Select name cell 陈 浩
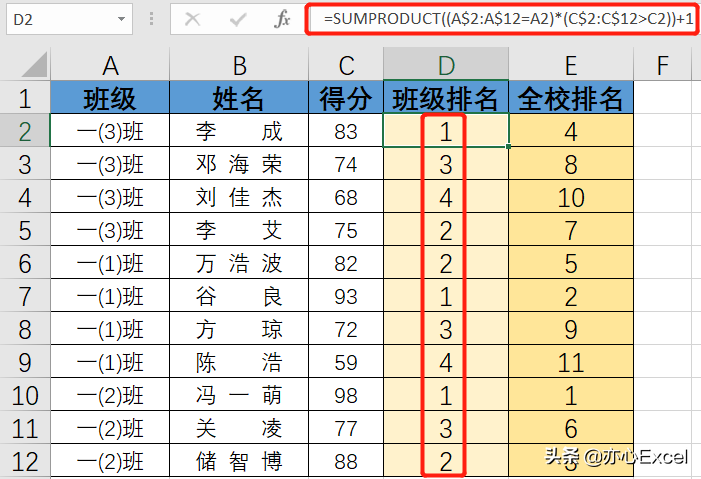The height and width of the screenshot is (479, 701). tap(239, 362)
